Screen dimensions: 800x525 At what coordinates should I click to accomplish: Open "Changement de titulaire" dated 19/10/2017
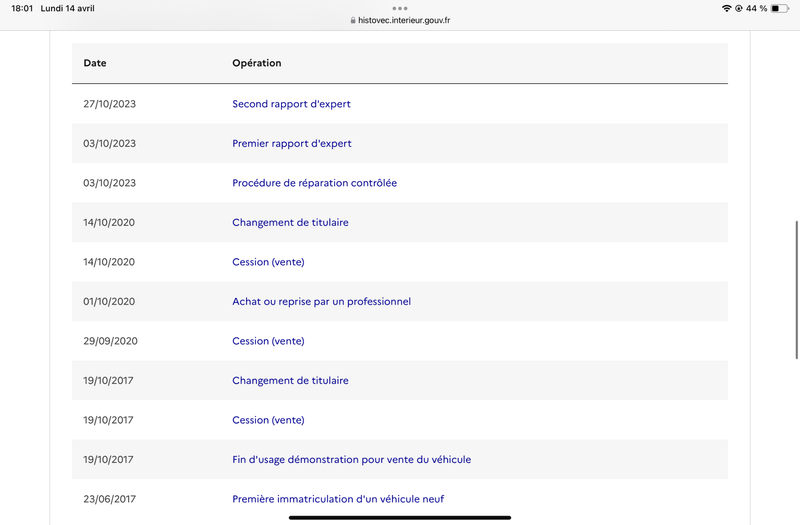290,381
